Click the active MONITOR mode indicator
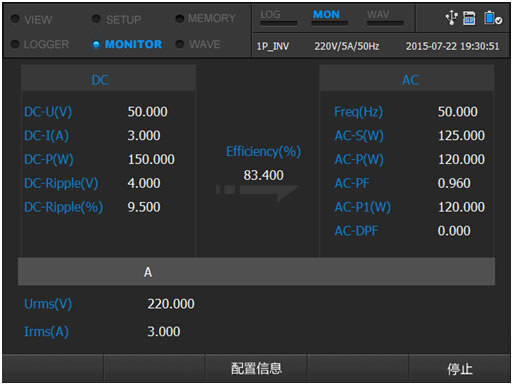This screenshot has width=513, height=385. [127, 44]
